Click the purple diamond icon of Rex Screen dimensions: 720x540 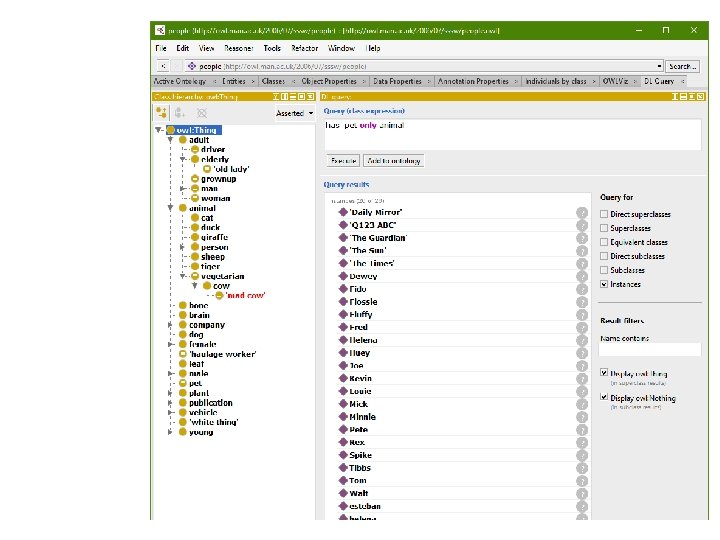pyautogui.click(x=343, y=442)
